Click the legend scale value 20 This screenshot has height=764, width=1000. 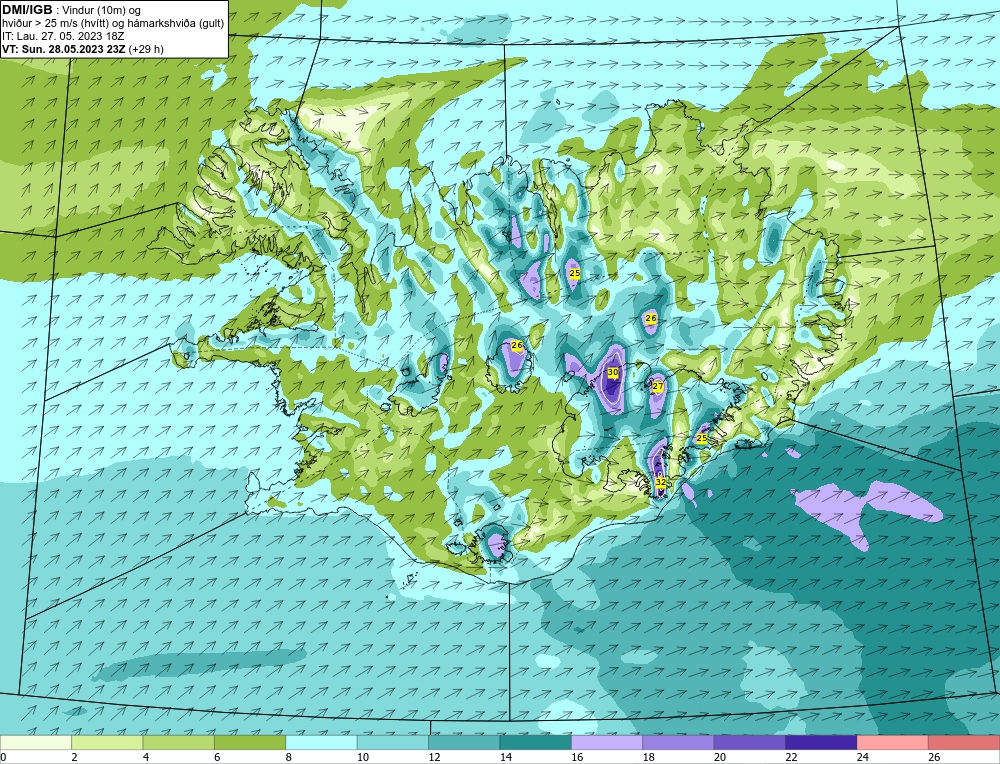point(720,757)
